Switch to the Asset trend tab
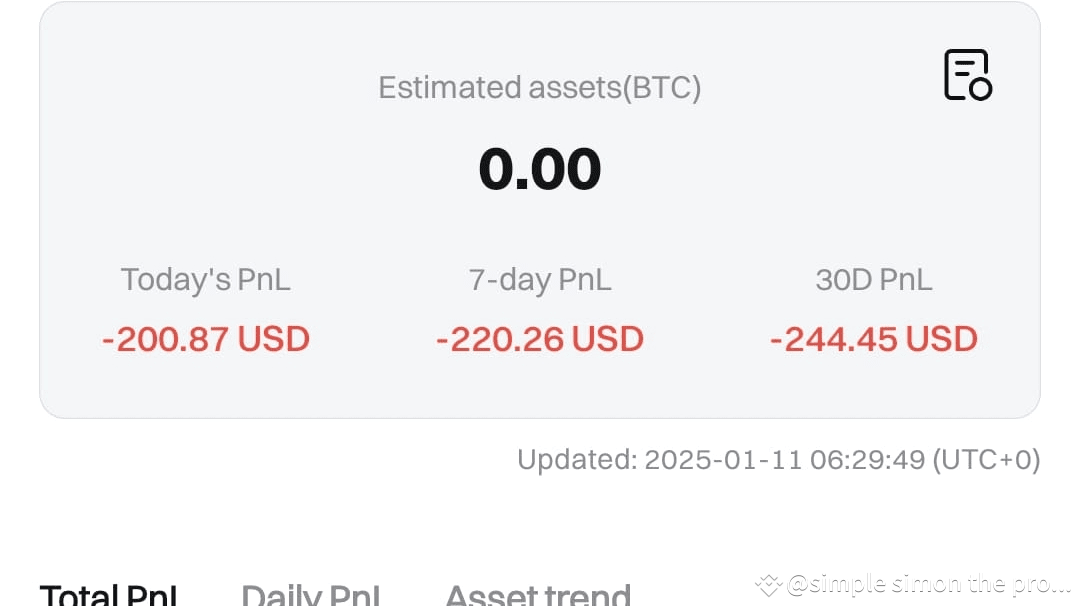1080x606 pixels. pos(537,594)
